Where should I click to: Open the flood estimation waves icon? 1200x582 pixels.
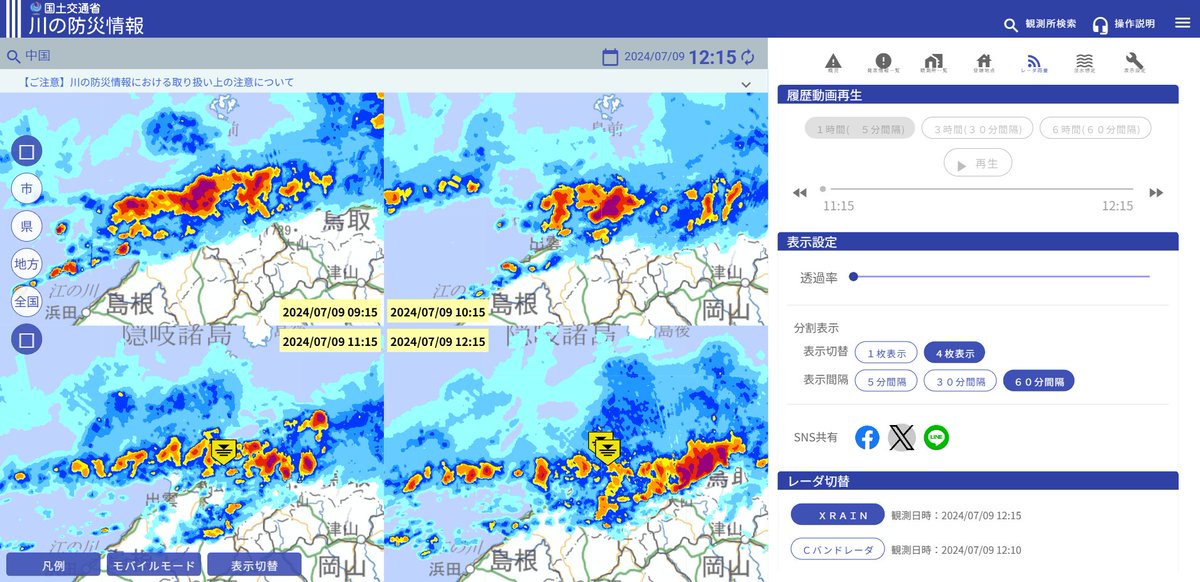coord(1084,63)
